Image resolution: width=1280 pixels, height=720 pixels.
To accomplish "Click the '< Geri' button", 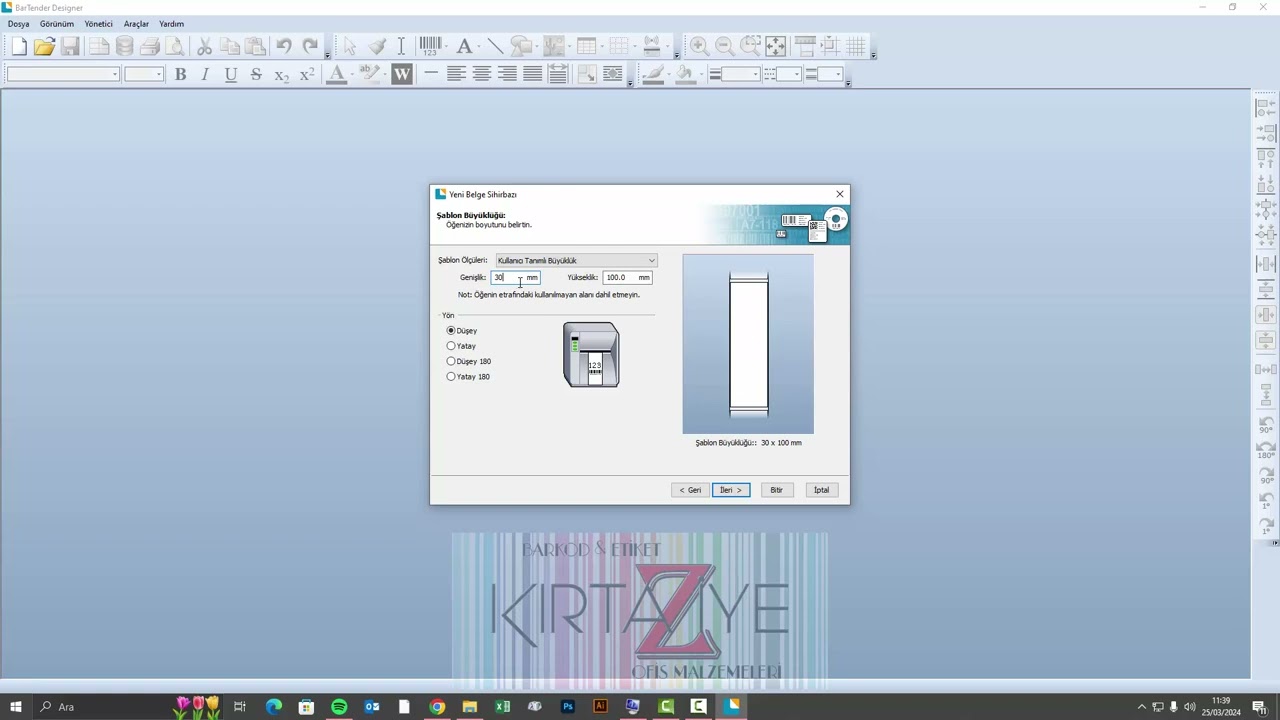I will (690, 490).
